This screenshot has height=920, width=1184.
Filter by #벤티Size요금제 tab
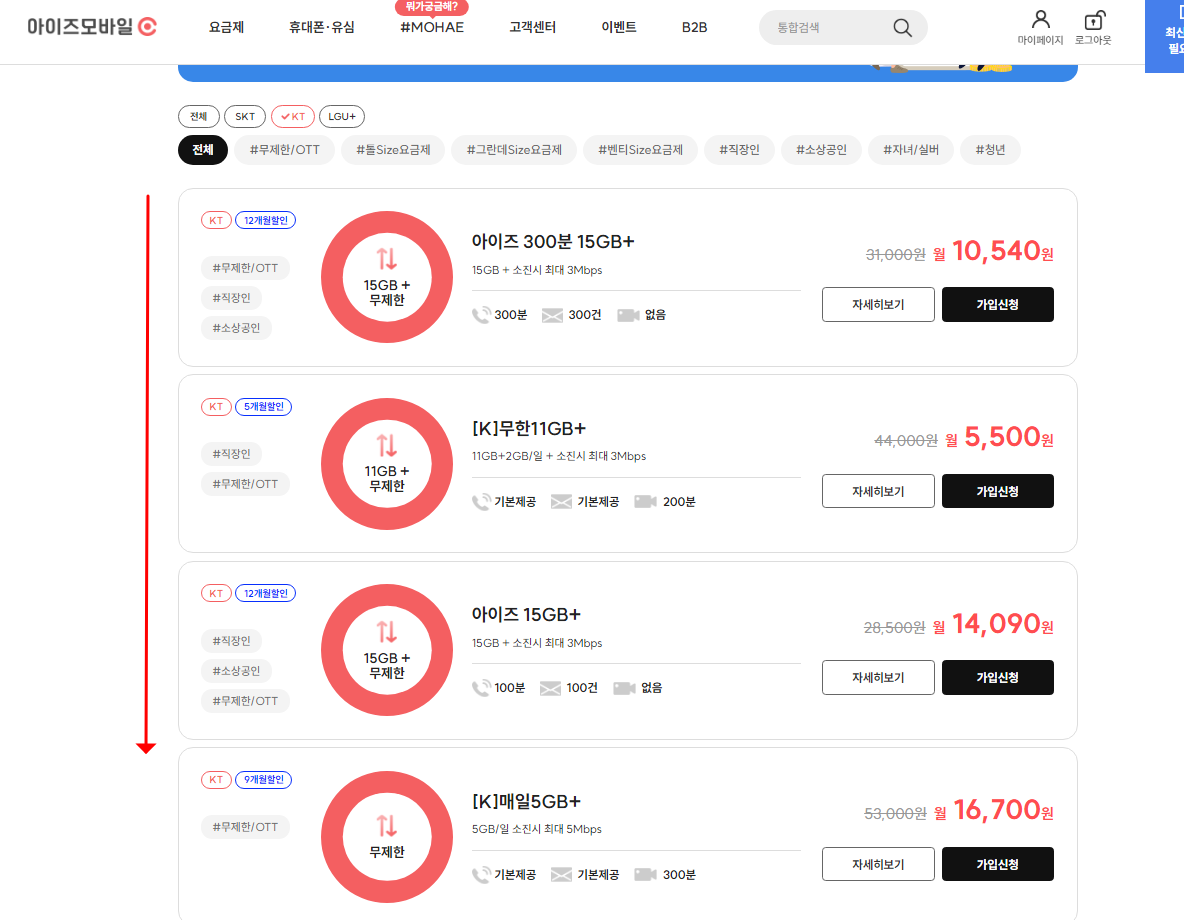click(640, 150)
